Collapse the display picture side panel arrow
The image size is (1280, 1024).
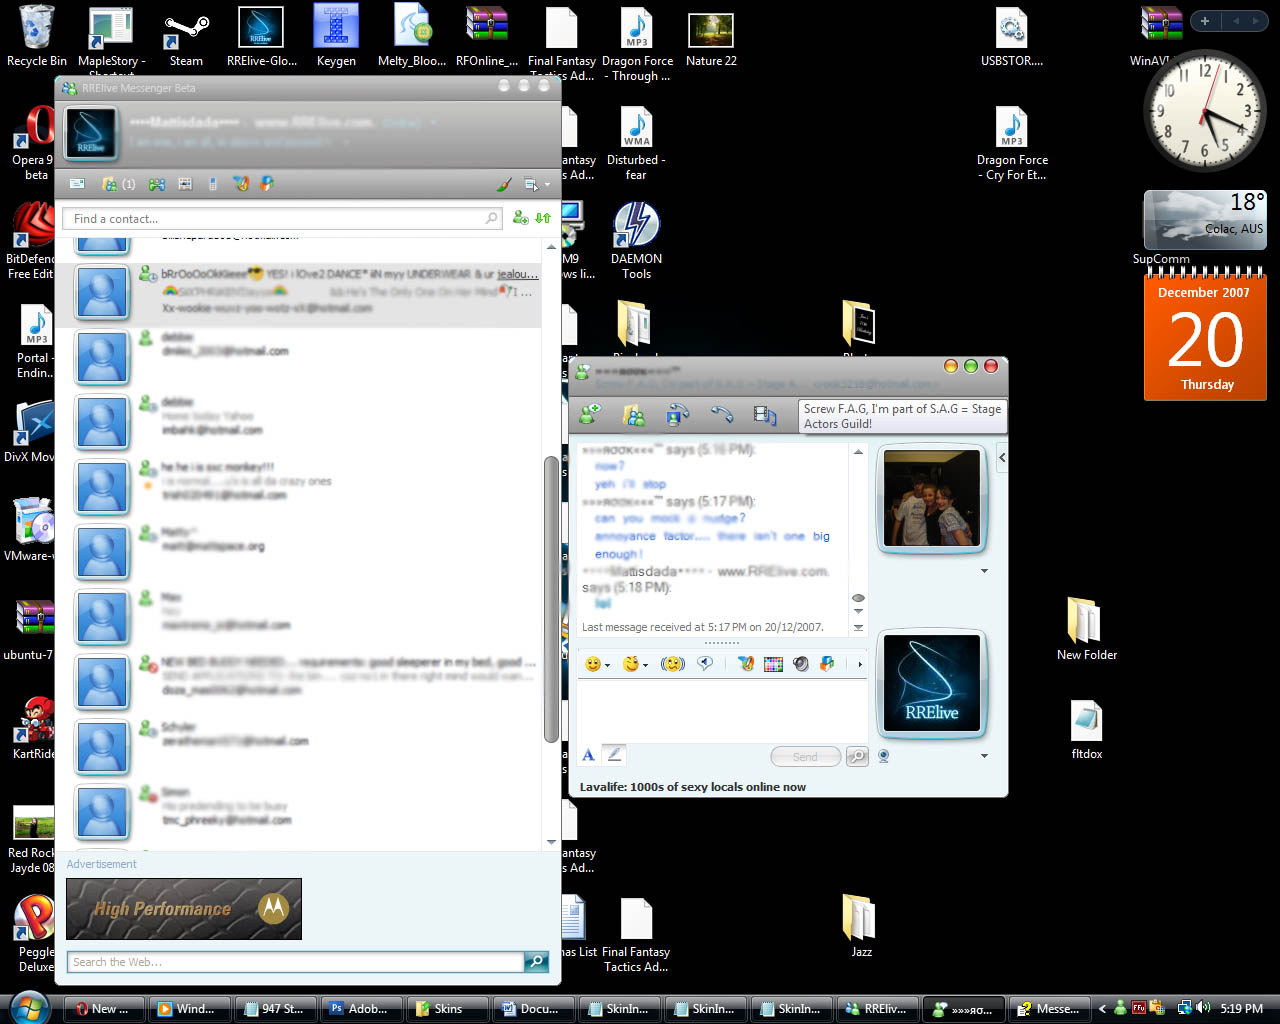click(x=1002, y=458)
